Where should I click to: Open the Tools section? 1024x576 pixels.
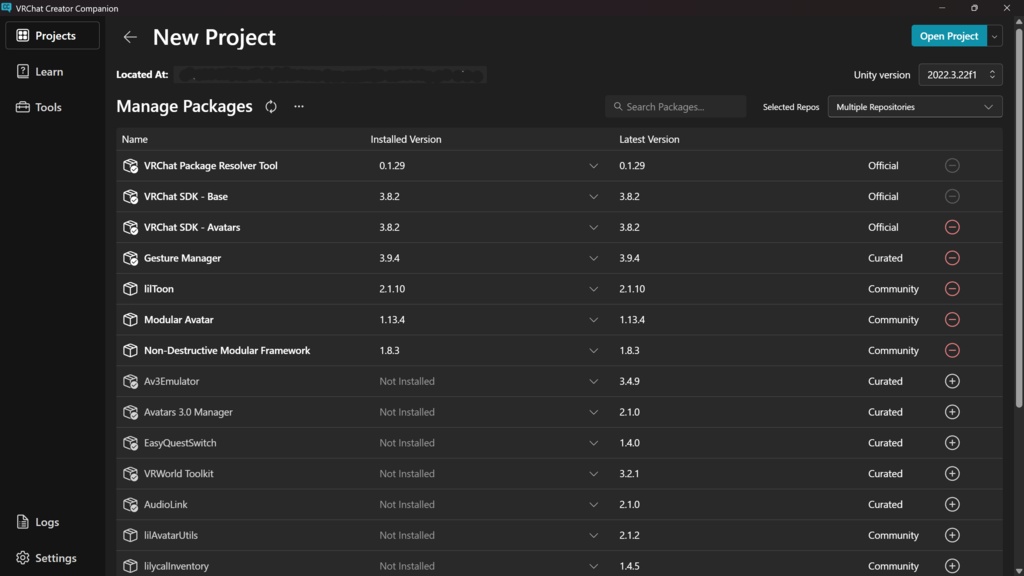[48, 107]
